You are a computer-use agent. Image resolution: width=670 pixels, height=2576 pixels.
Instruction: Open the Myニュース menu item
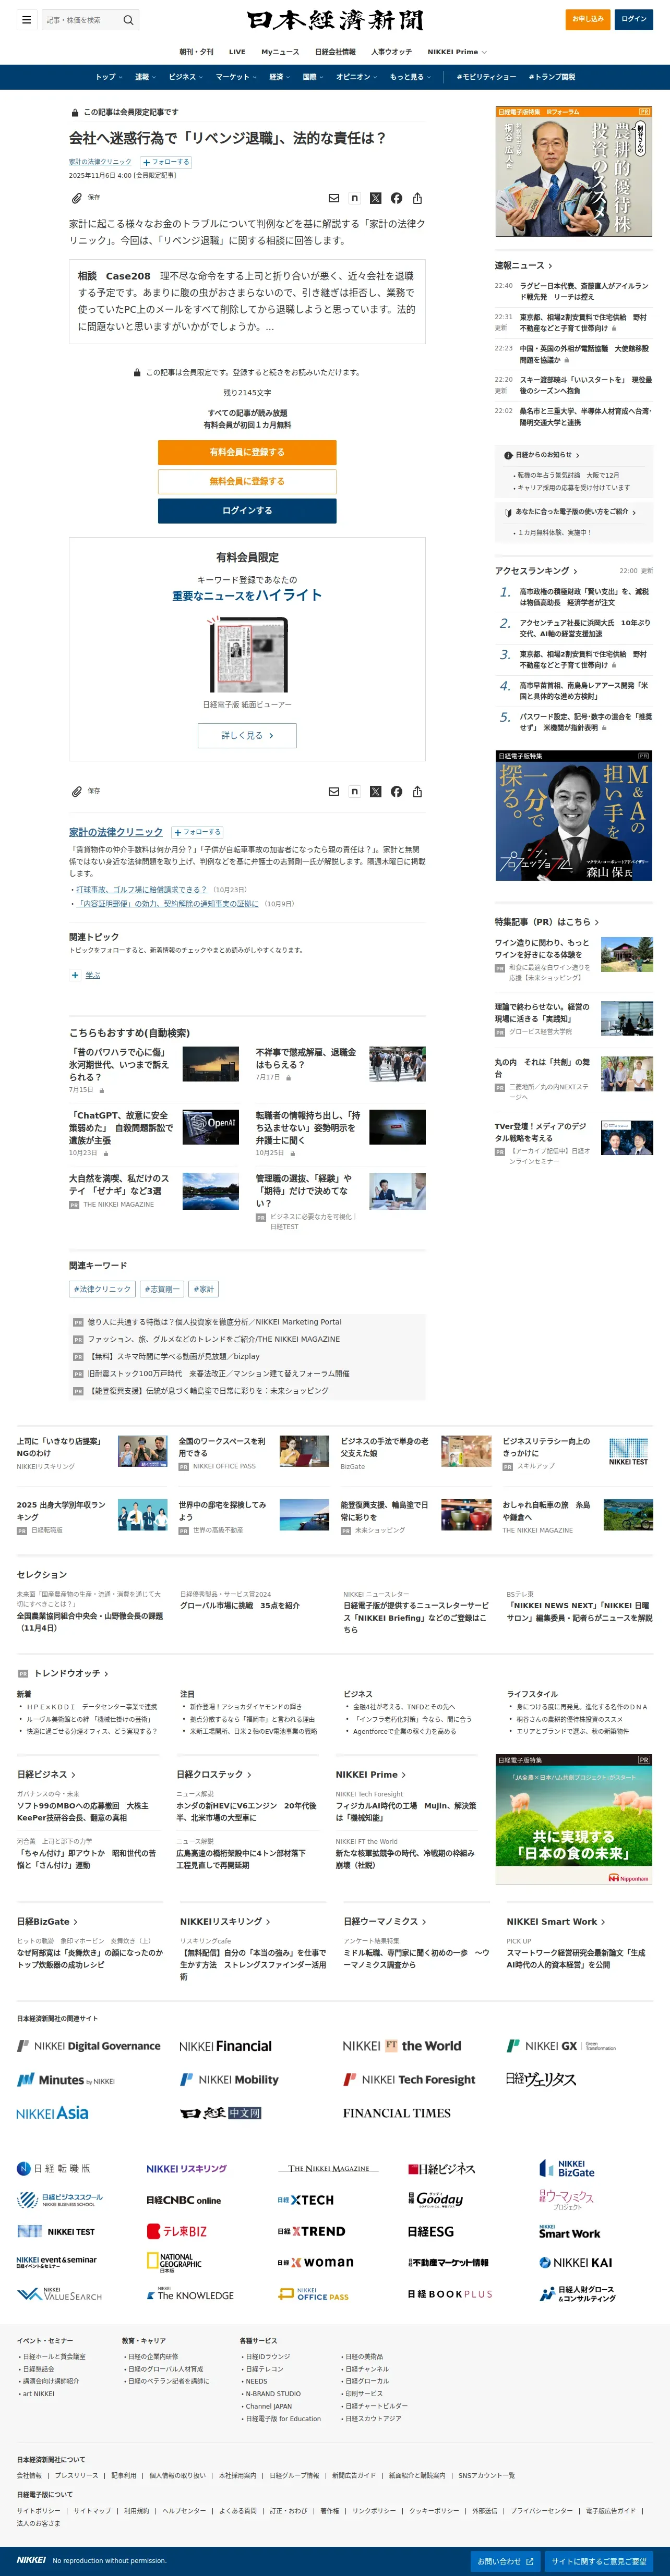click(280, 52)
